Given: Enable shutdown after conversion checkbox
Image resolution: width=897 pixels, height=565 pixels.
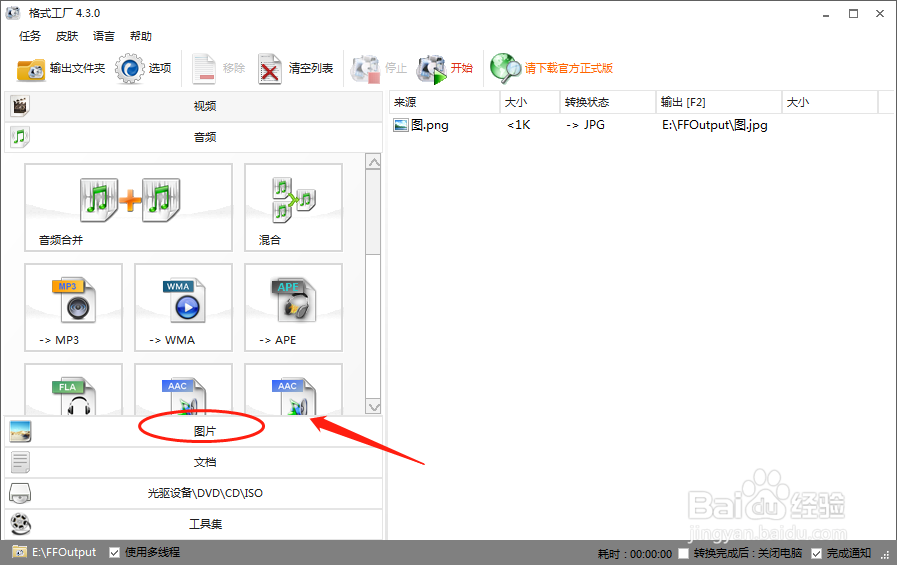Looking at the screenshot, I should click(683, 554).
